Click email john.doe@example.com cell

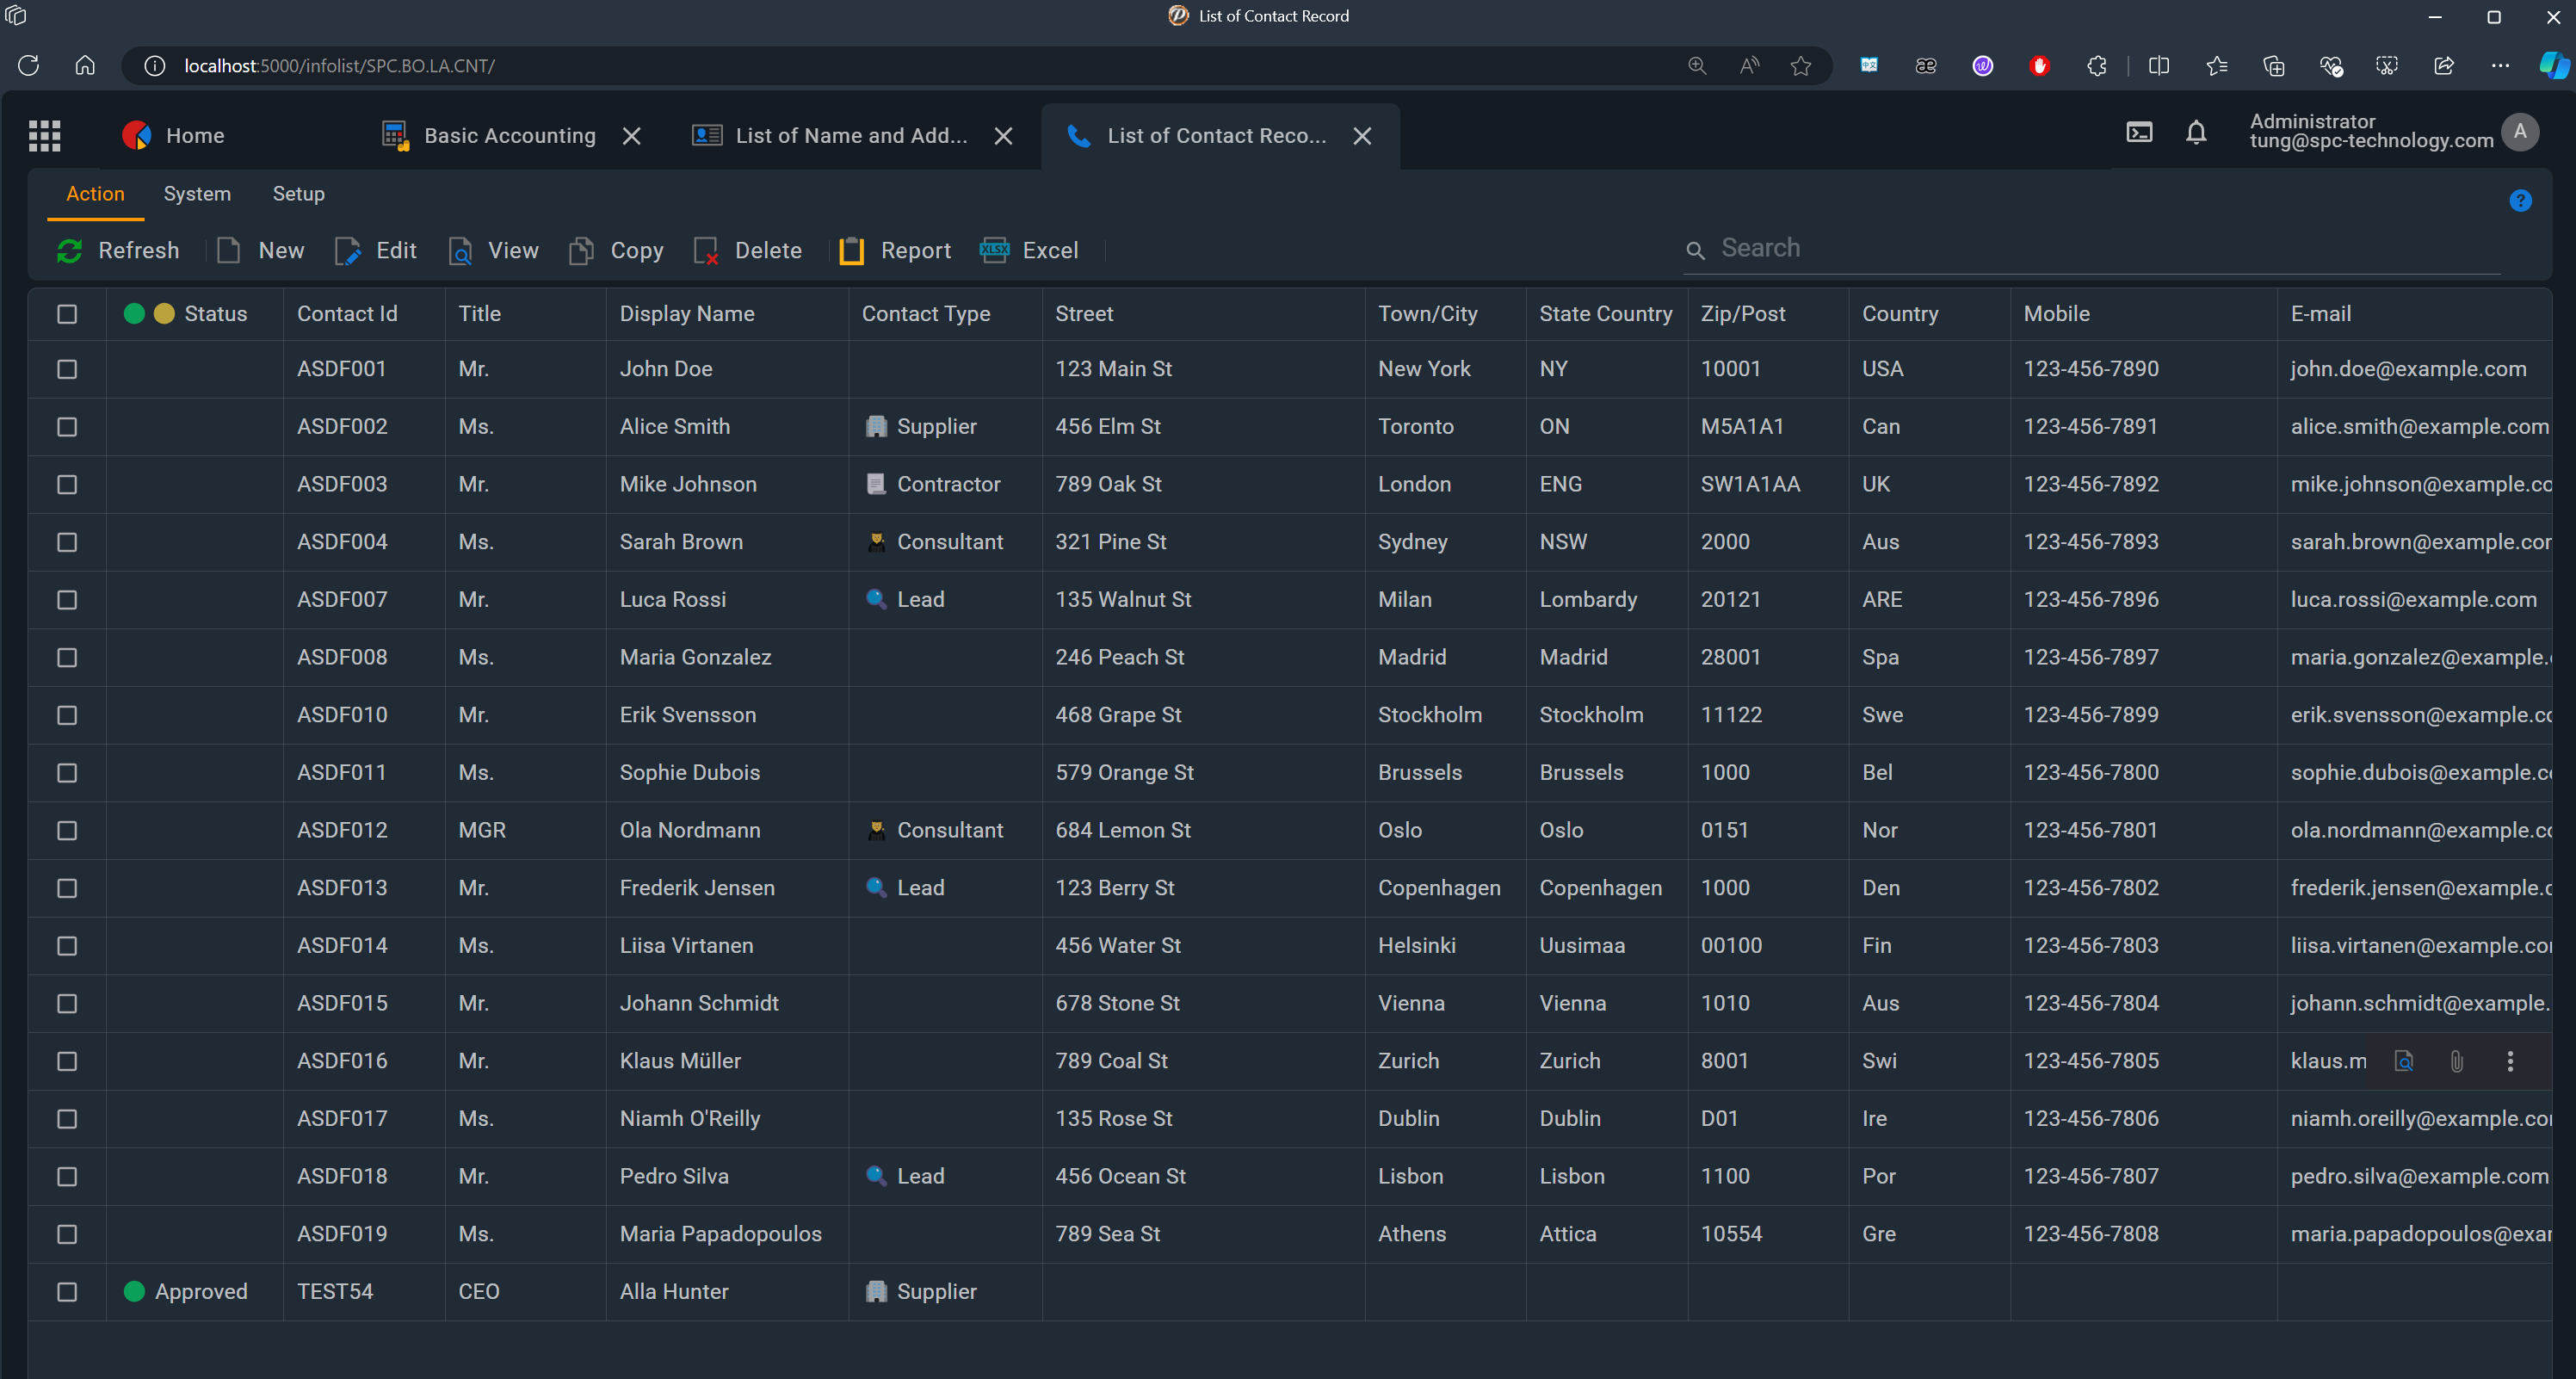tap(2408, 369)
